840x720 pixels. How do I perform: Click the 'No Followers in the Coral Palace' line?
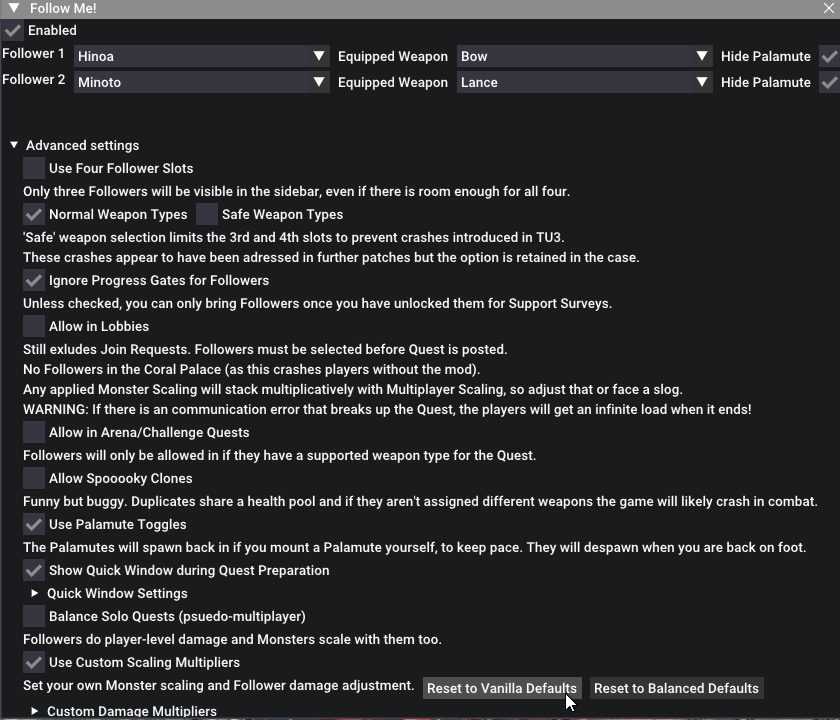coord(251,369)
